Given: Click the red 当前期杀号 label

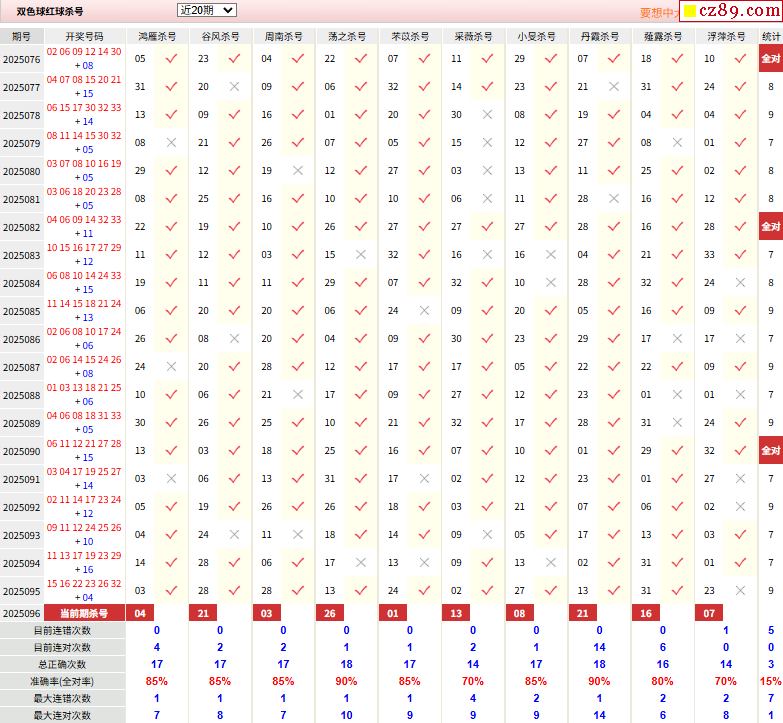Looking at the screenshot, I should click(84, 613).
